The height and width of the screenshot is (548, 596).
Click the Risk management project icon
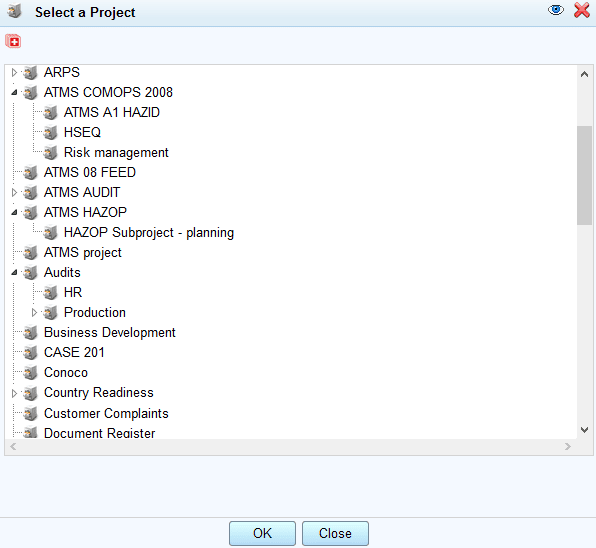[50, 152]
